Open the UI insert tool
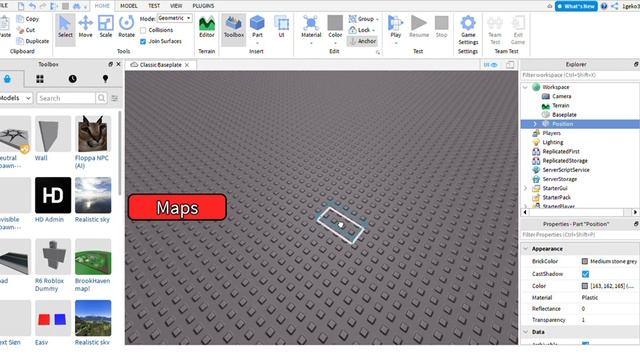Screen dimensions: 640x360 [x=281, y=27]
